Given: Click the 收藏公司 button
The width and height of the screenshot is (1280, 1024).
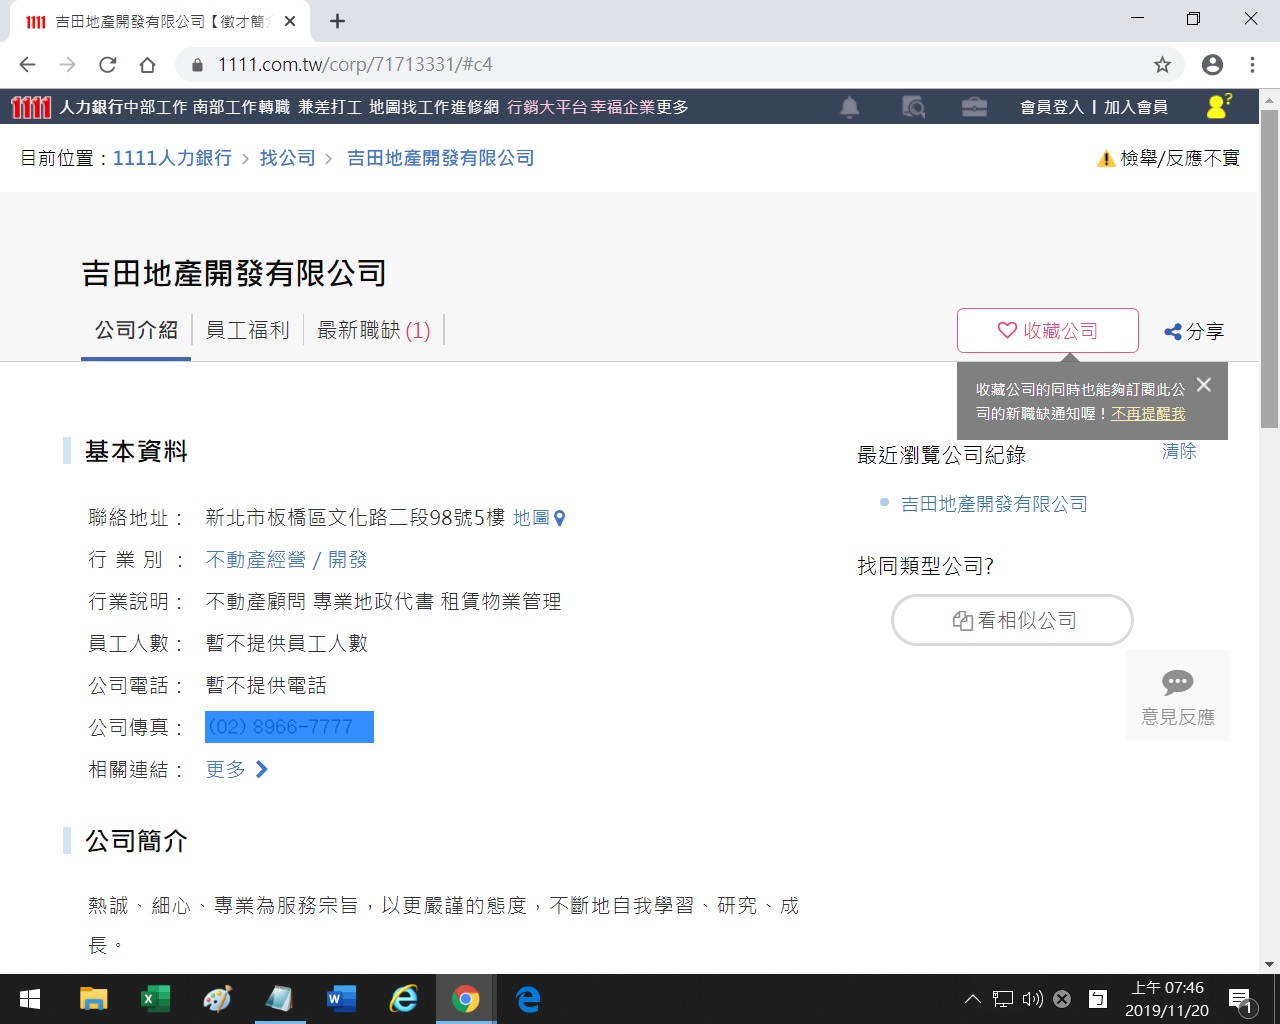Looking at the screenshot, I should pos(1048,331).
